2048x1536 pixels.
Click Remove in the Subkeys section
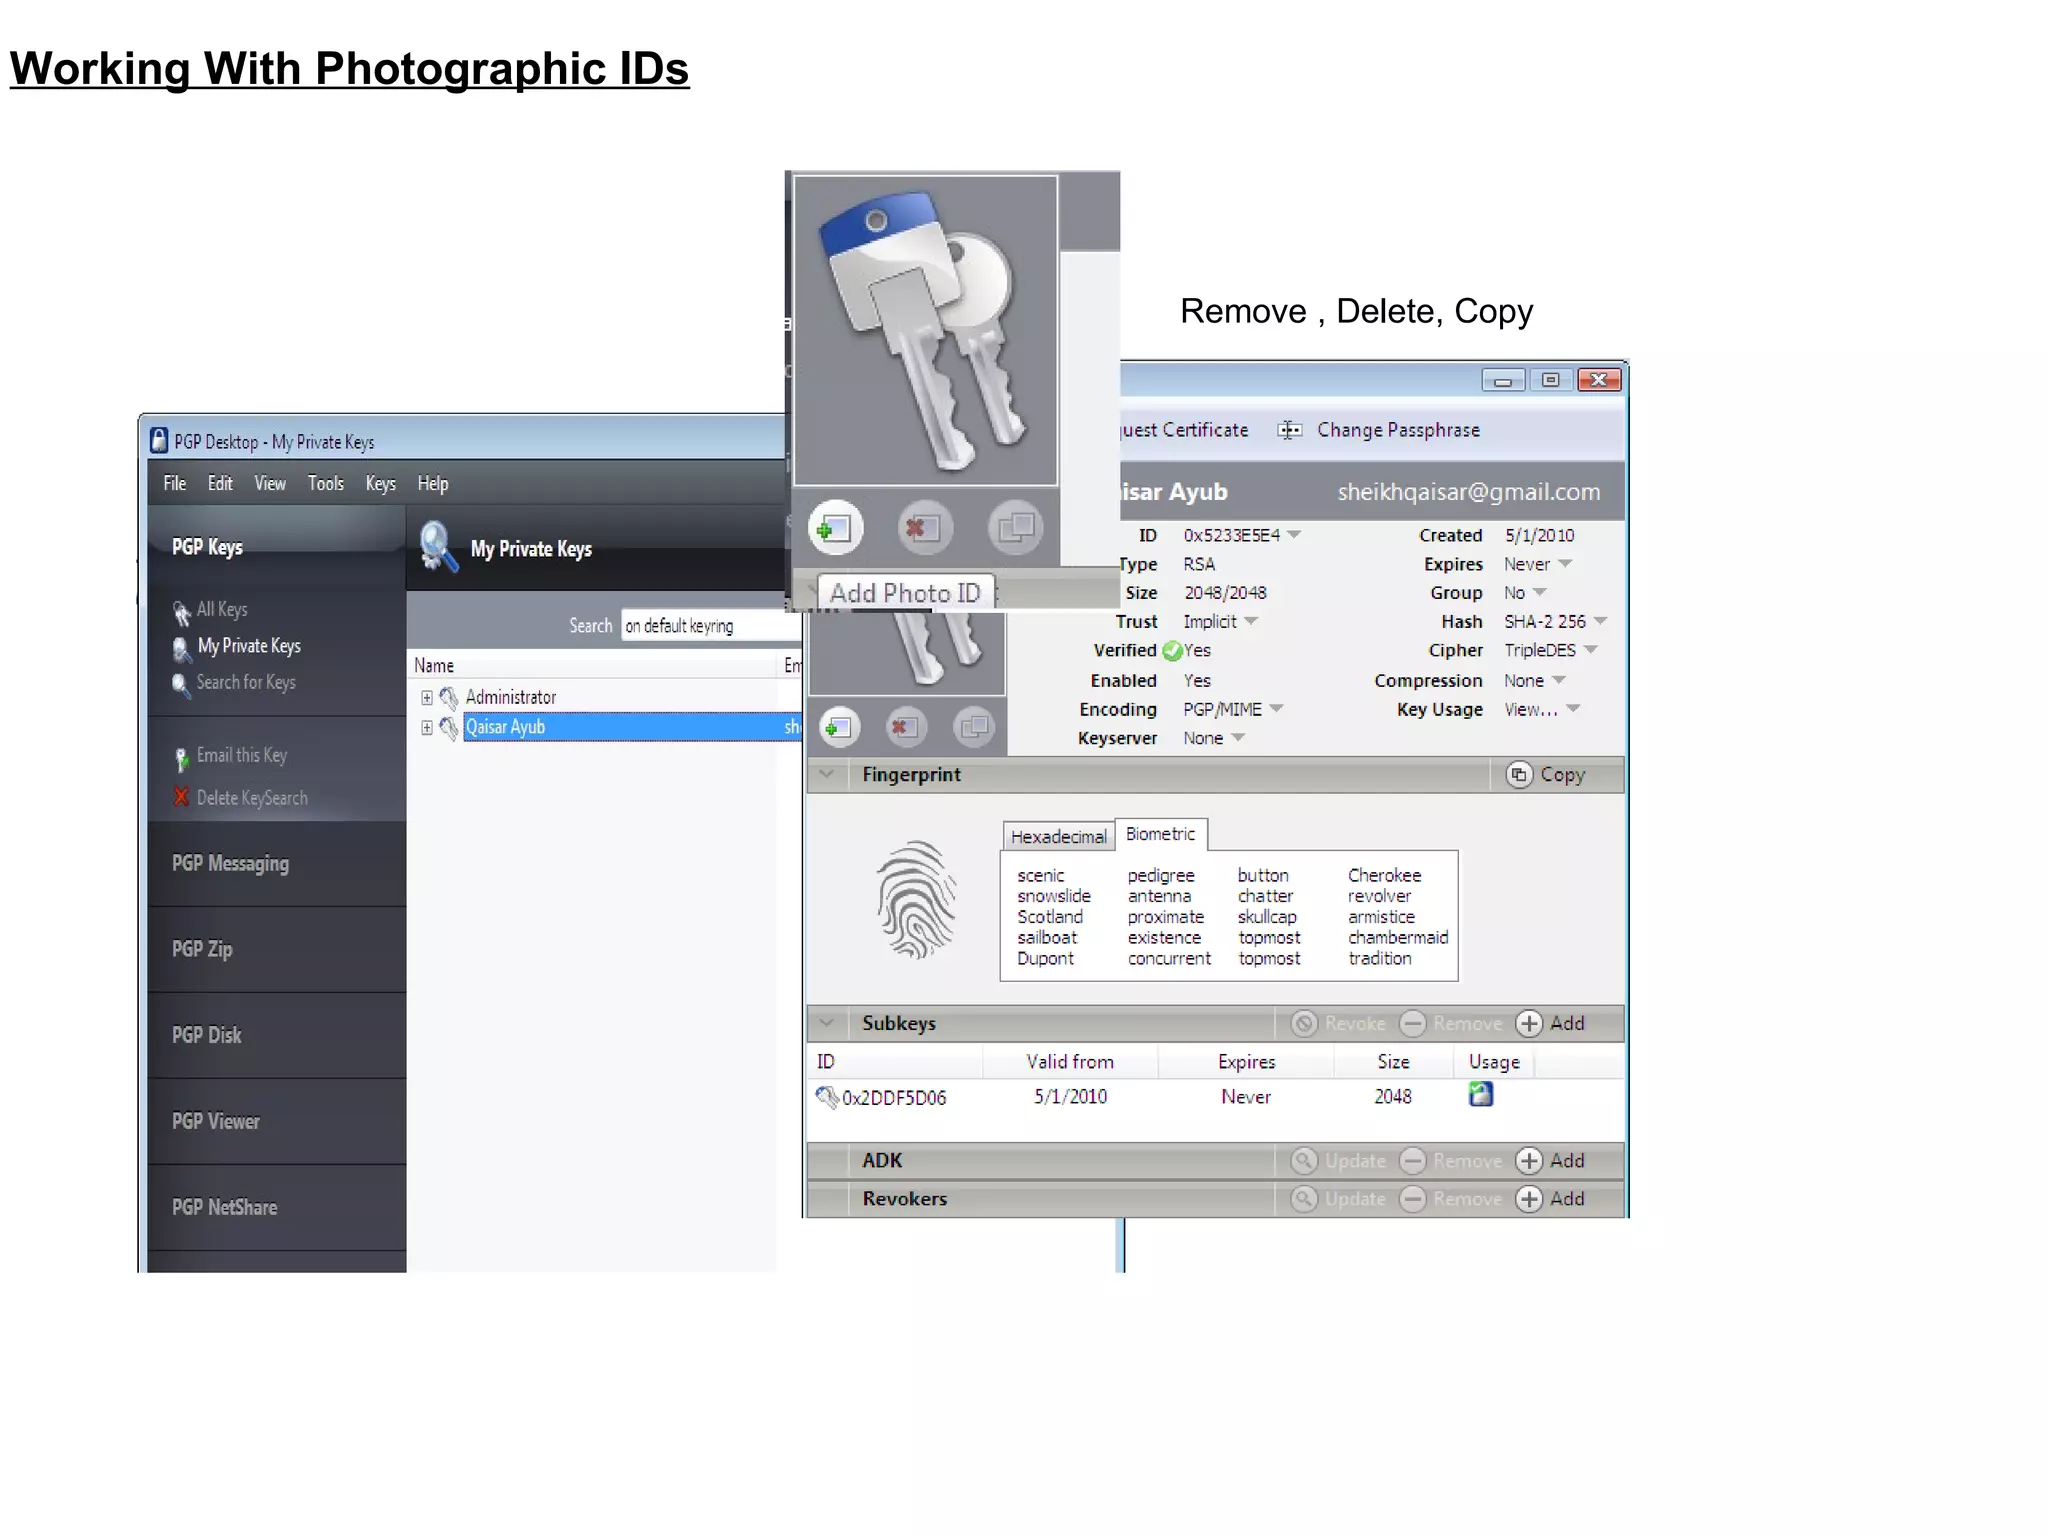(x=1451, y=1023)
